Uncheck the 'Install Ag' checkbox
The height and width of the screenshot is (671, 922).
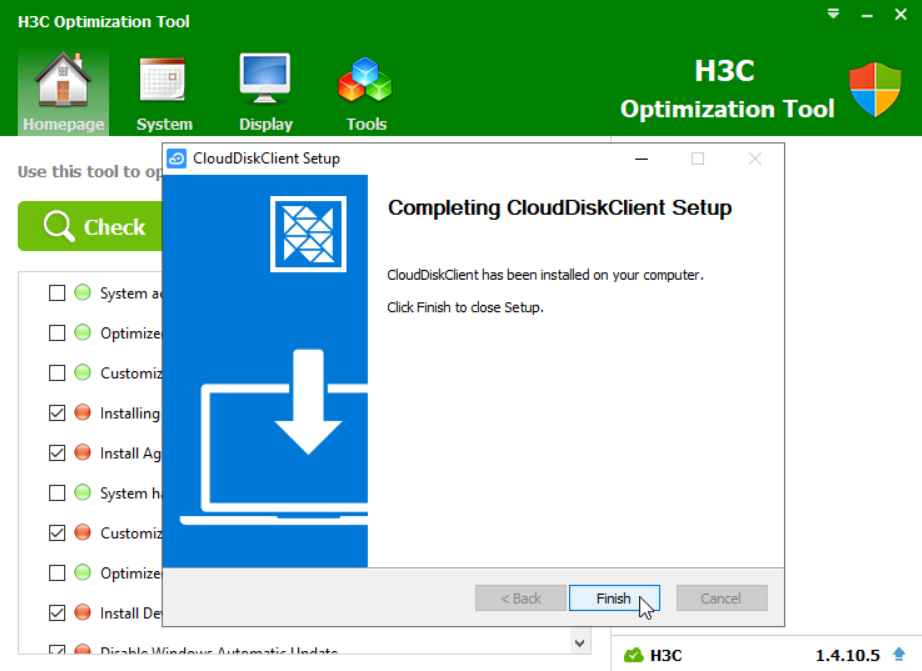click(x=57, y=453)
